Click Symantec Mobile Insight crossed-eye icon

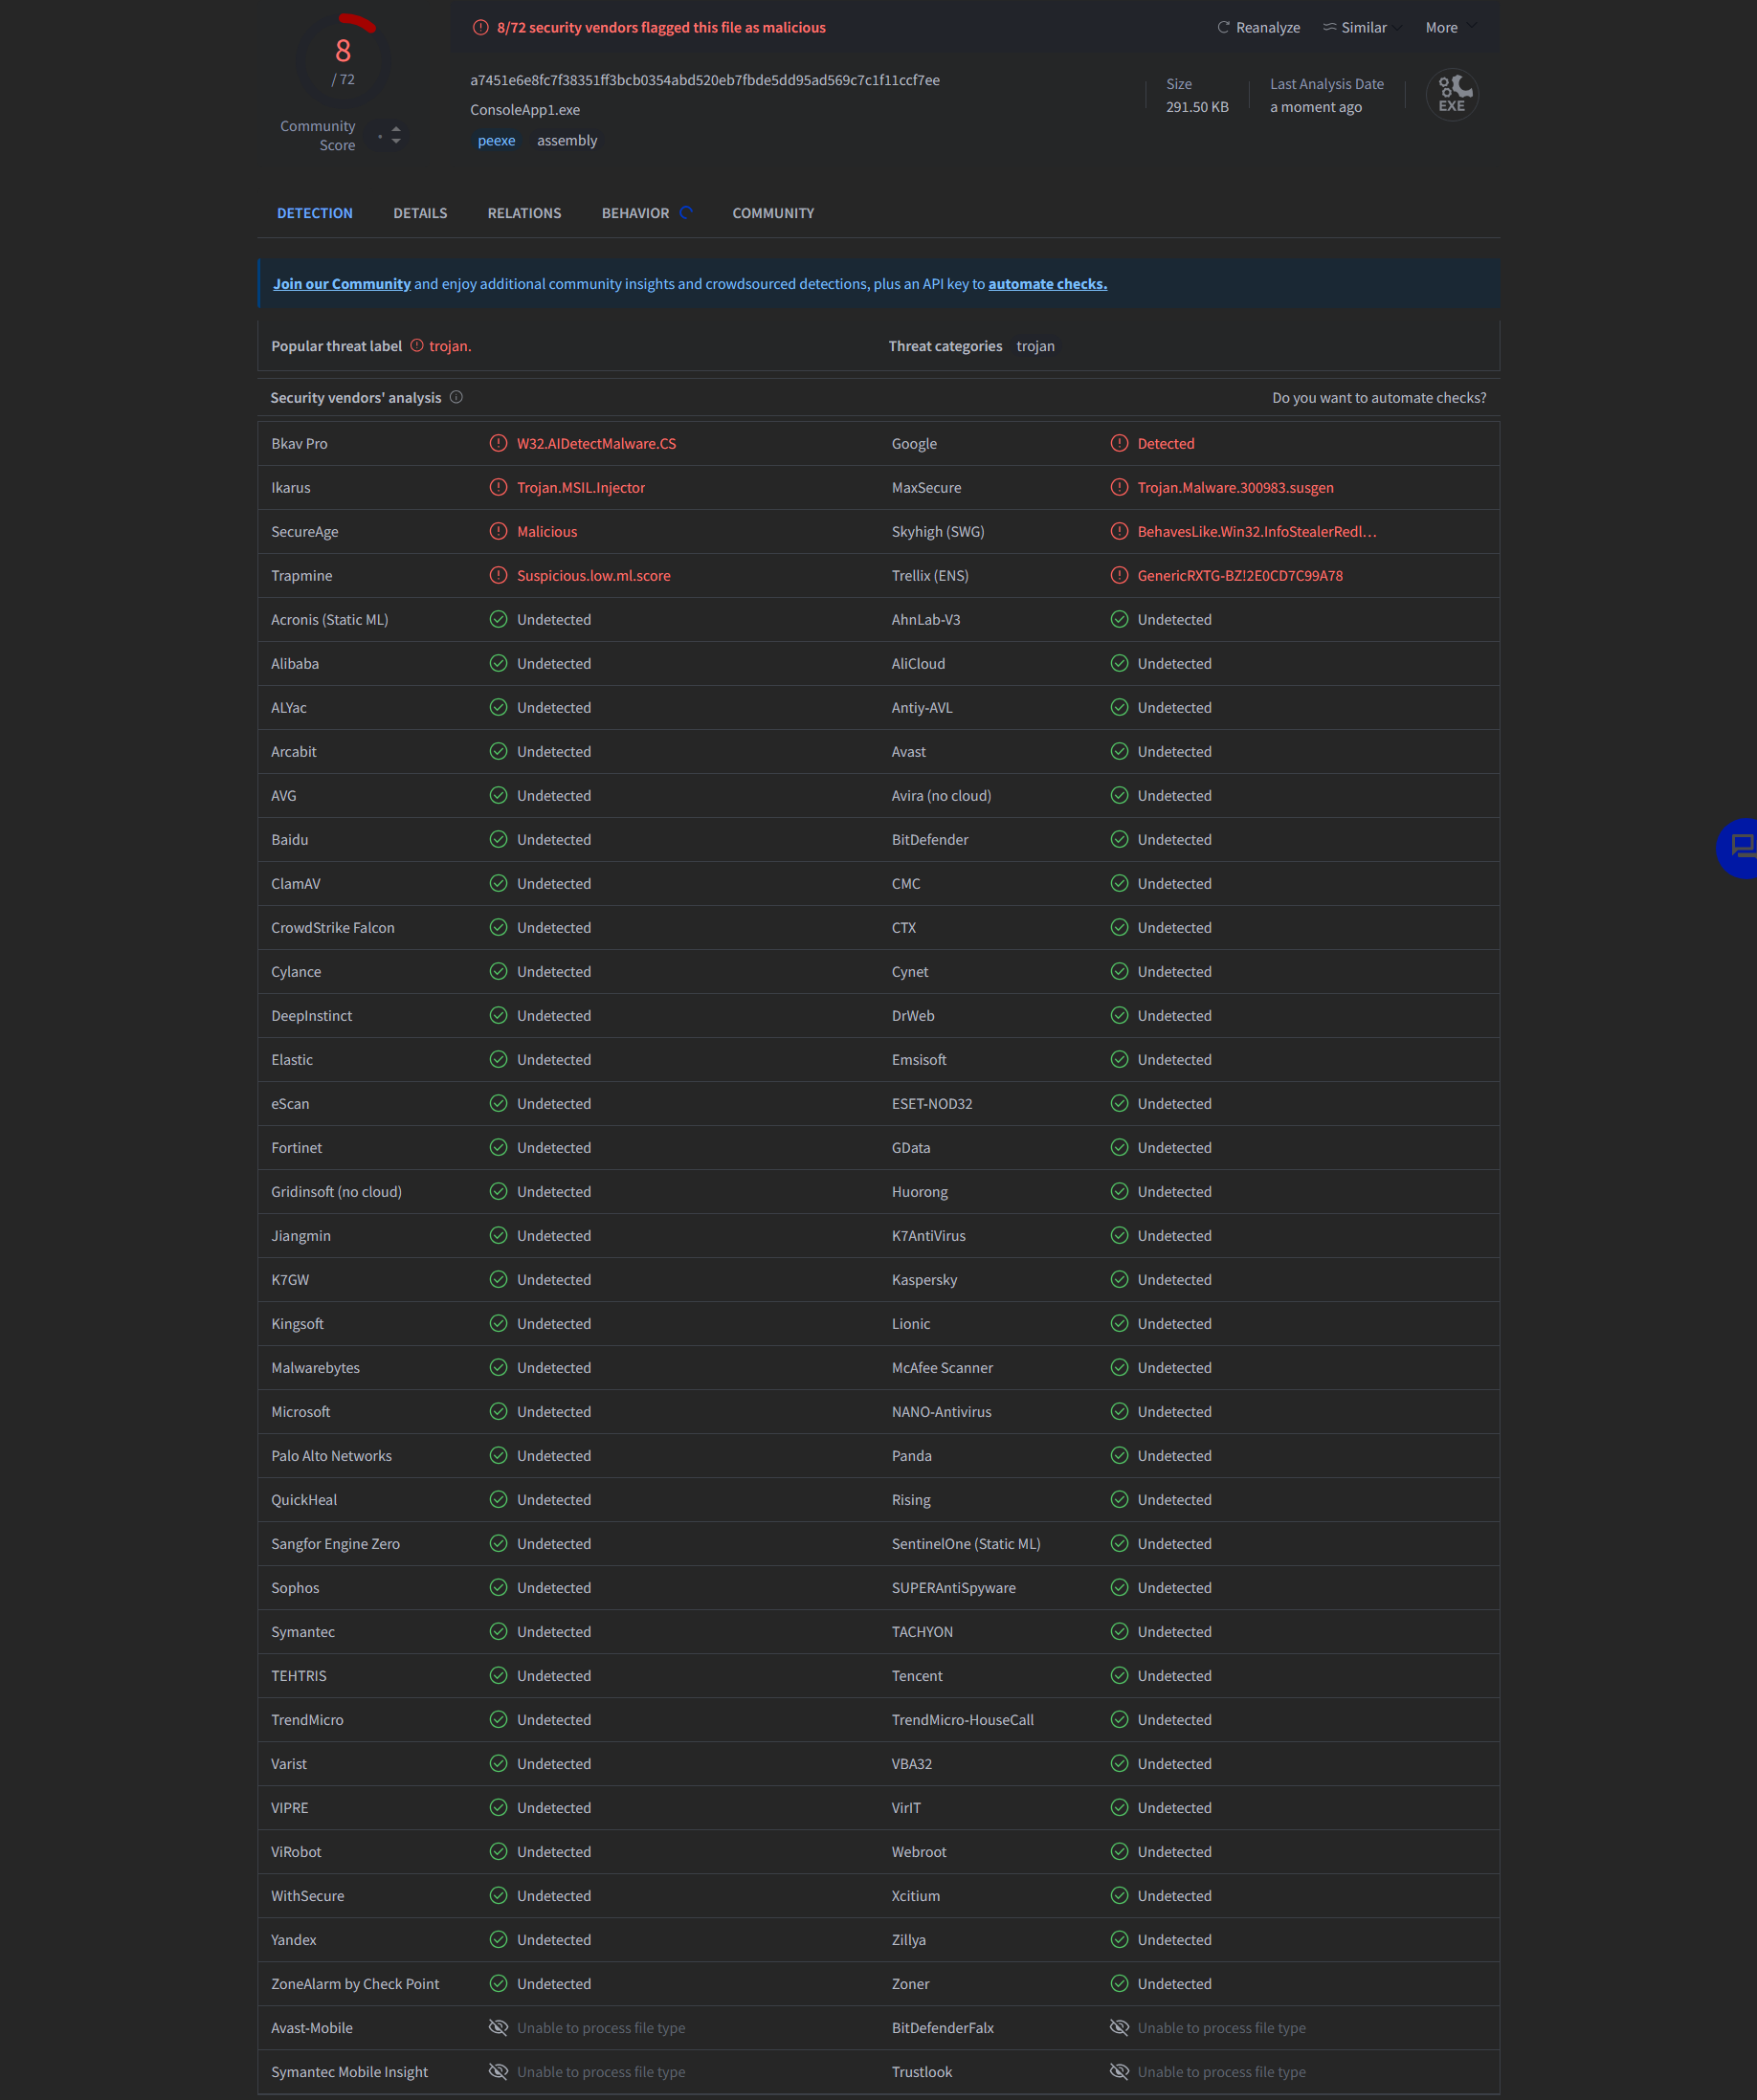click(x=498, y=2071)
